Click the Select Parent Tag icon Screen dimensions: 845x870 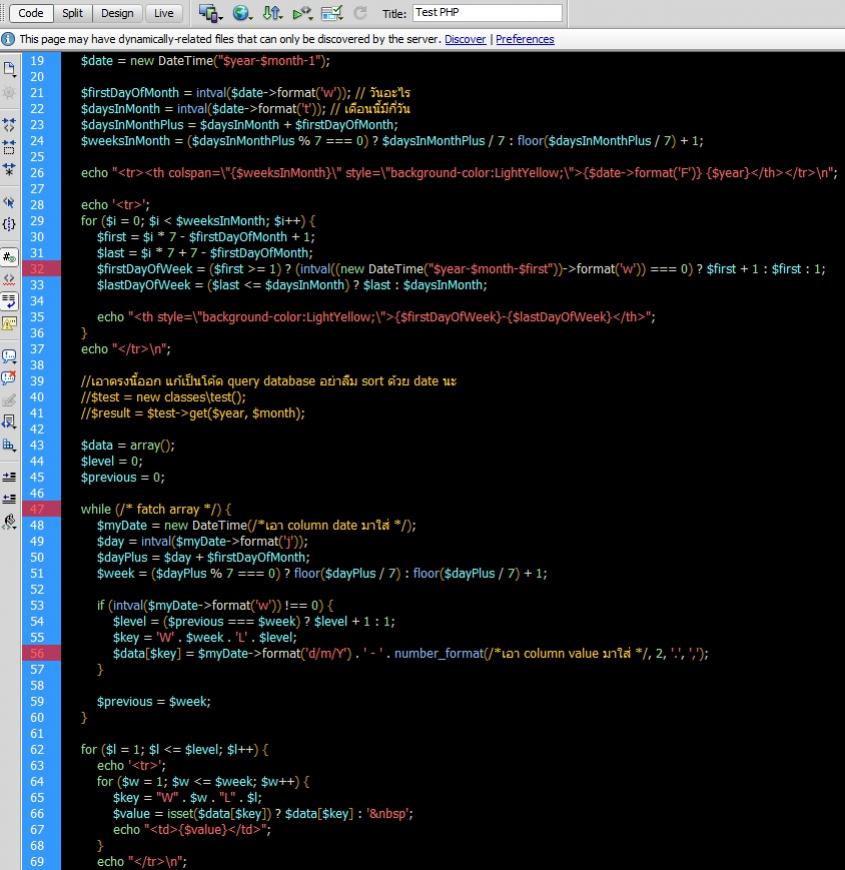pos(10,202)
